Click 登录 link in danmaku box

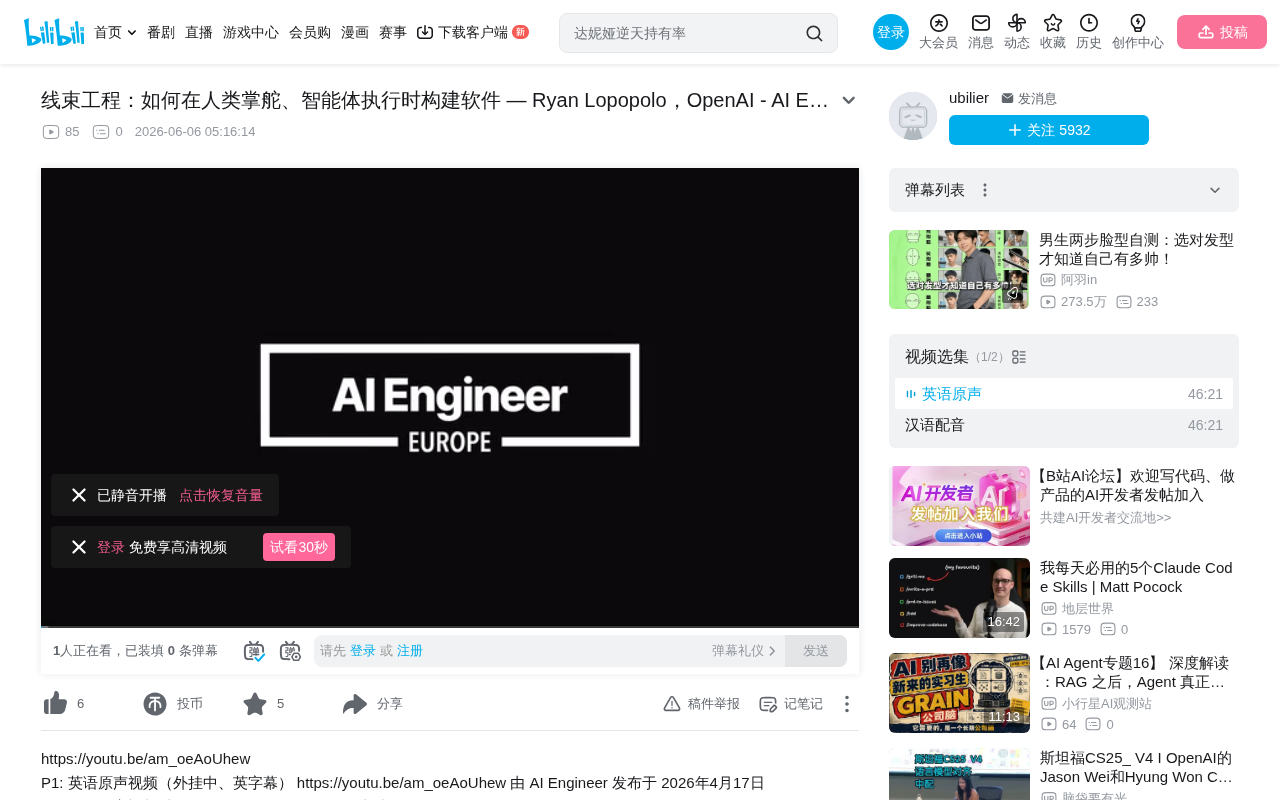pos(363,651)
